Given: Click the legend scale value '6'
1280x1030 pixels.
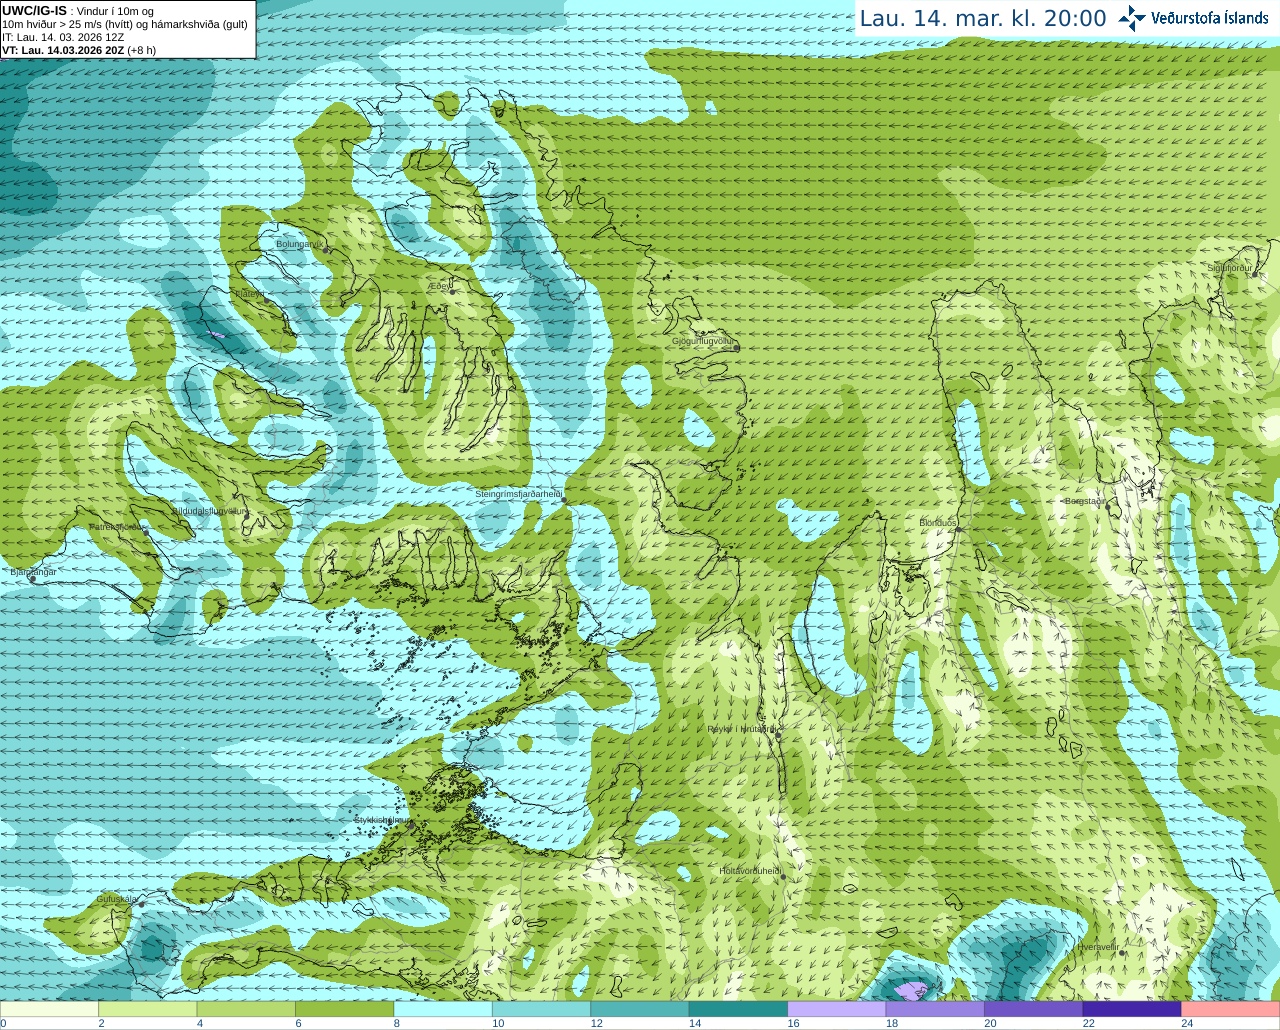Looking at the screenshot, I should 298,1023.
